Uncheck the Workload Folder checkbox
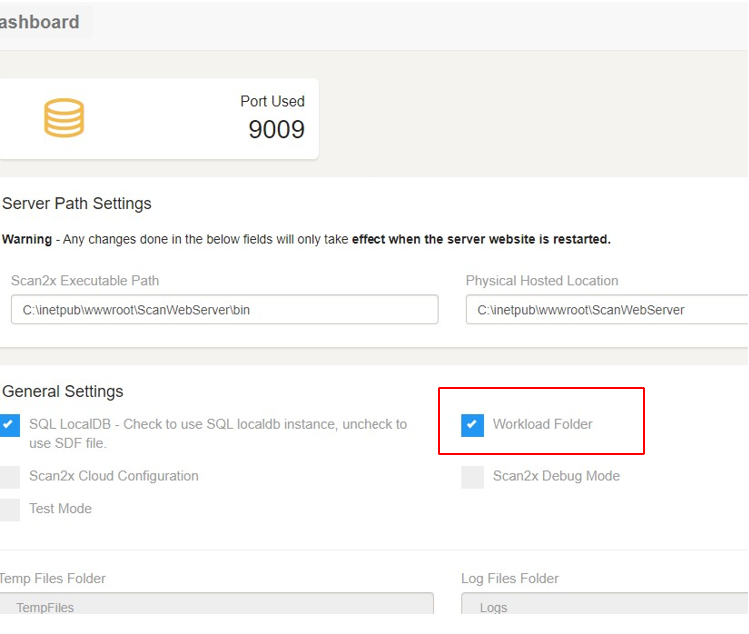 click(472, 425)
